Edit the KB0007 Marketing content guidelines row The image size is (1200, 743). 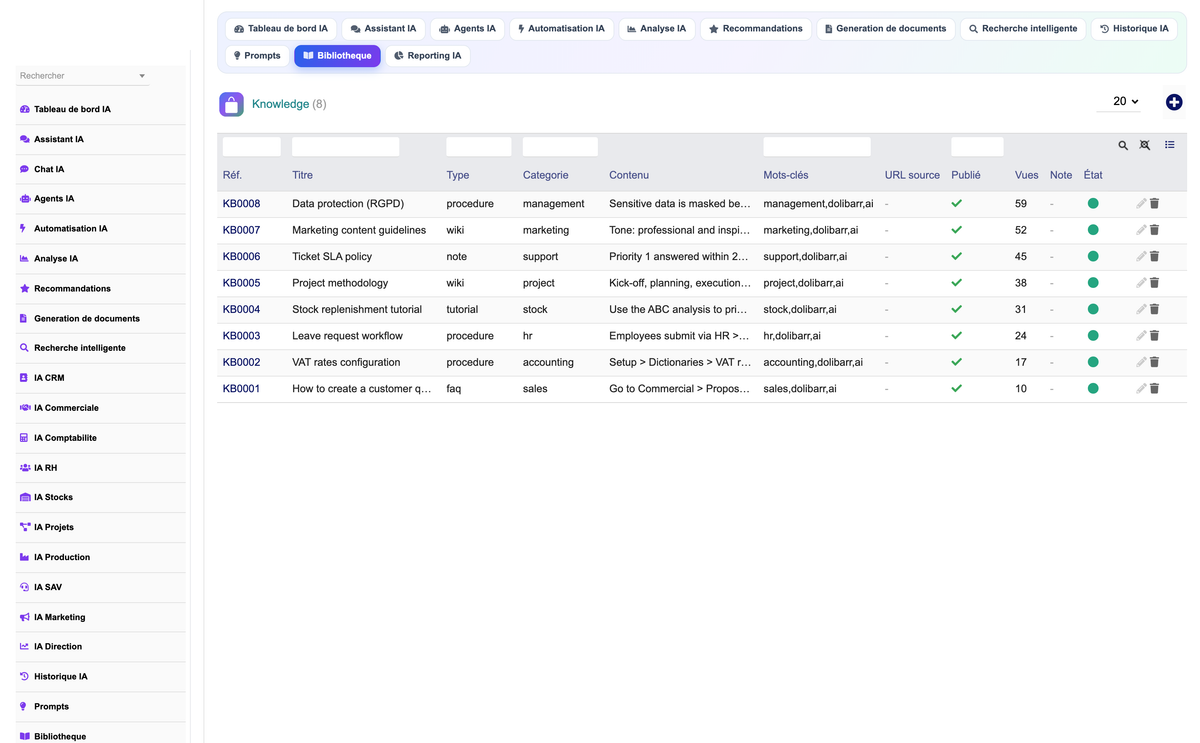click(x=1141, y=230)
